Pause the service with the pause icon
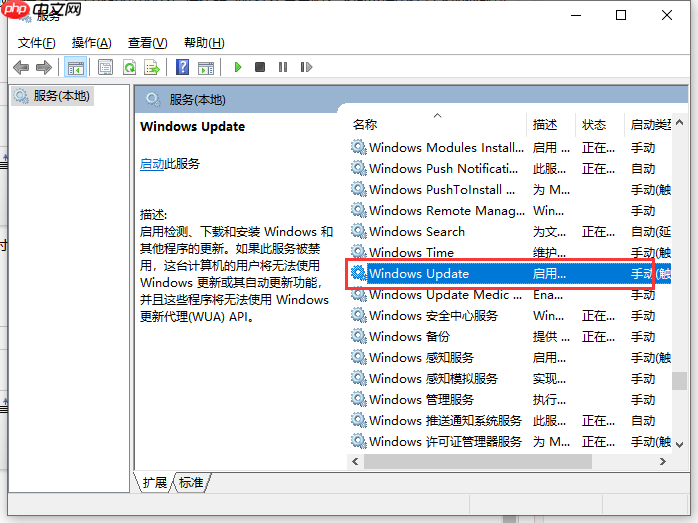 coord(283,67)
